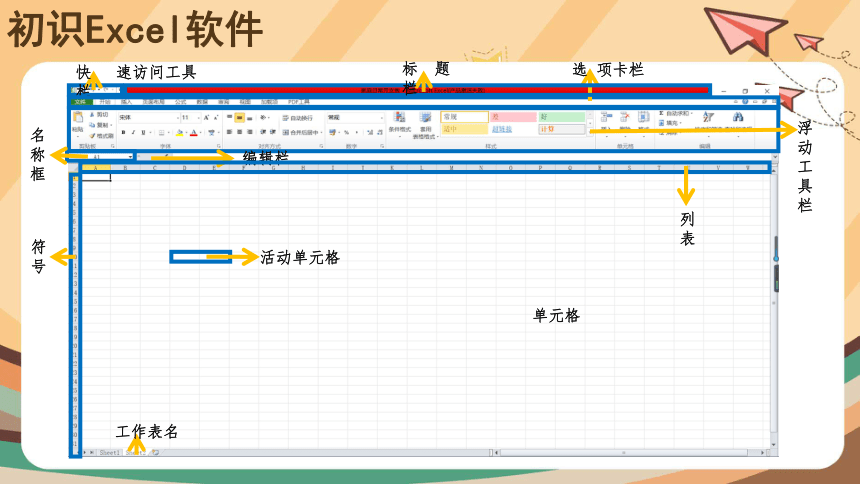Apply the Percent Style % icon
The image size is (860, 484).
346,132
